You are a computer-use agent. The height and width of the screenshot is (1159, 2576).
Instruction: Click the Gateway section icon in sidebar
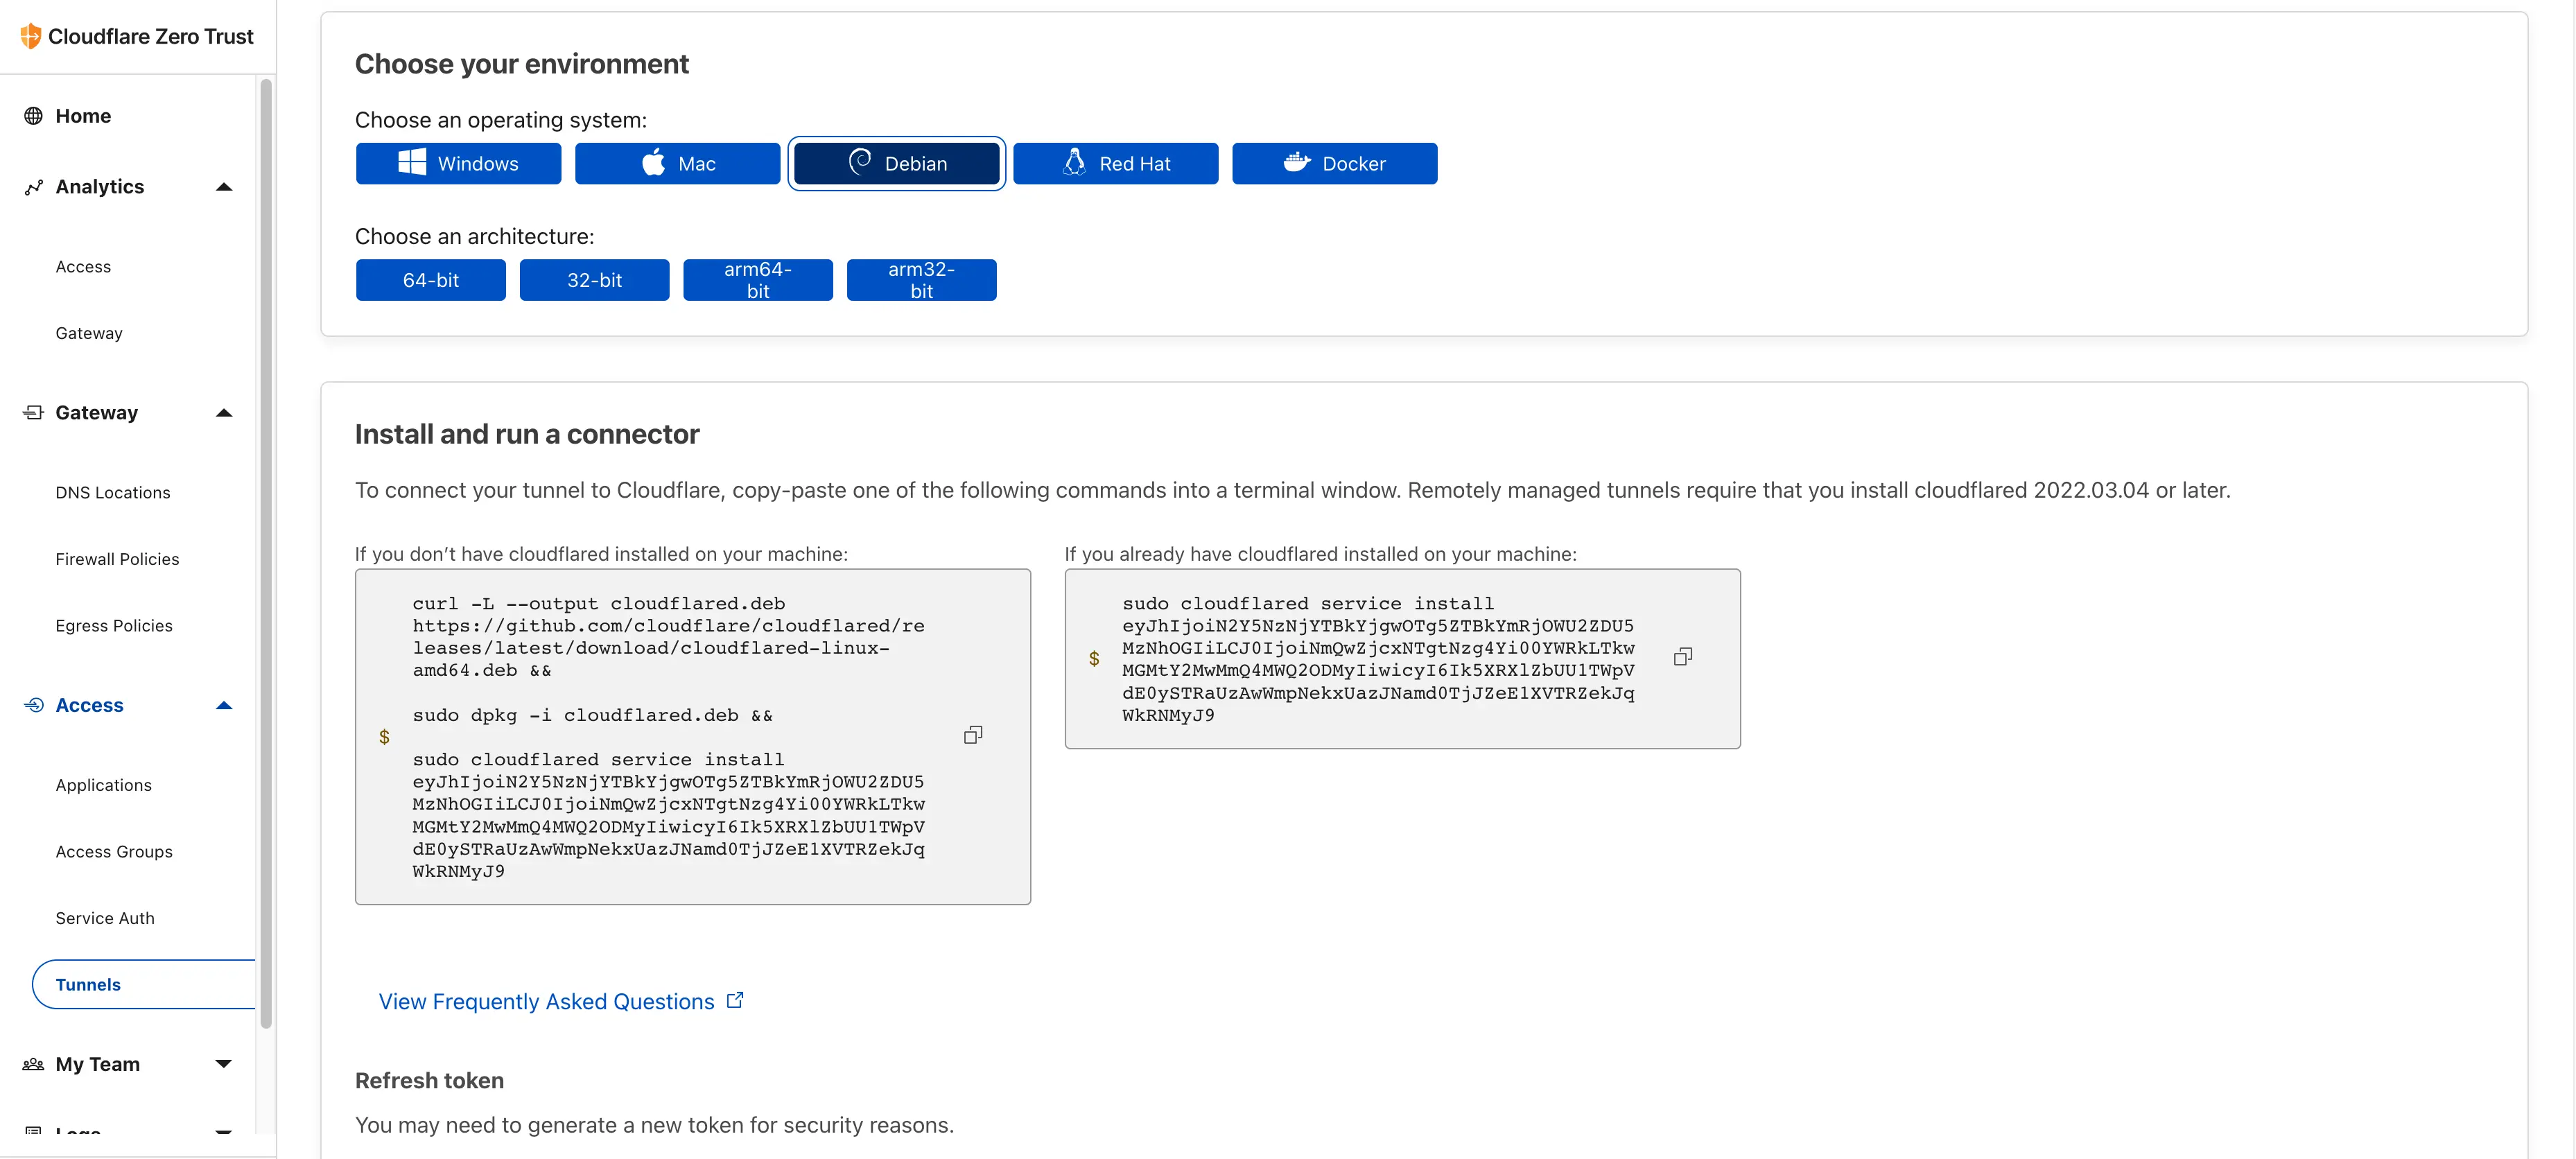click(33, 413)
